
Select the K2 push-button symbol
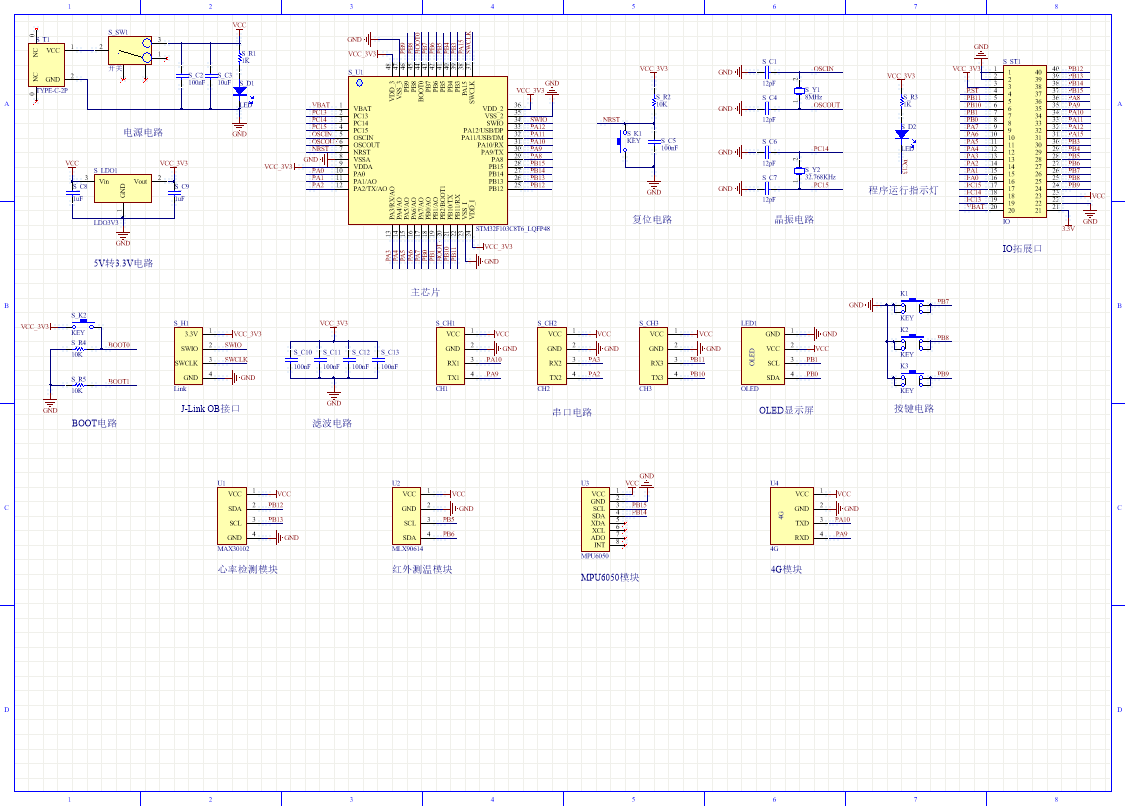point(913,342)
